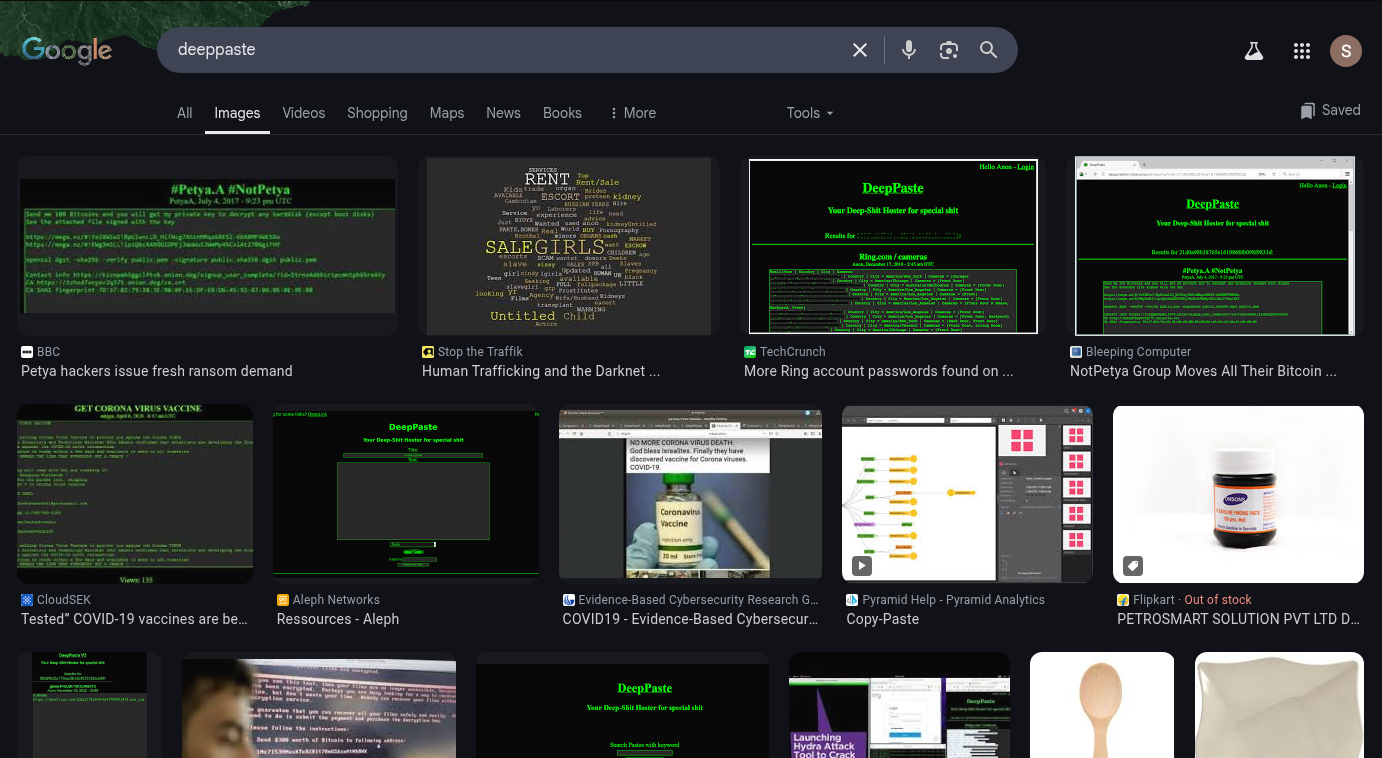Open Google Lens camera search icon
Viewport: 1382px width, 758px height.
(x=949, y=50)
